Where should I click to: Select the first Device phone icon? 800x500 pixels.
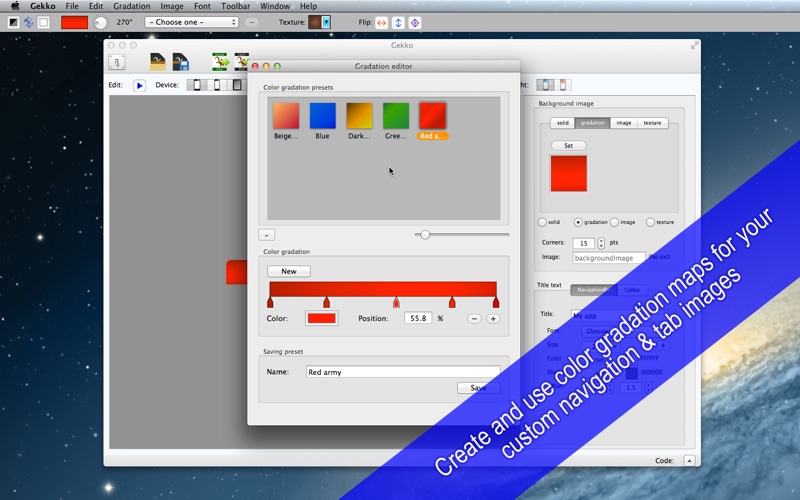click(197, 85)
